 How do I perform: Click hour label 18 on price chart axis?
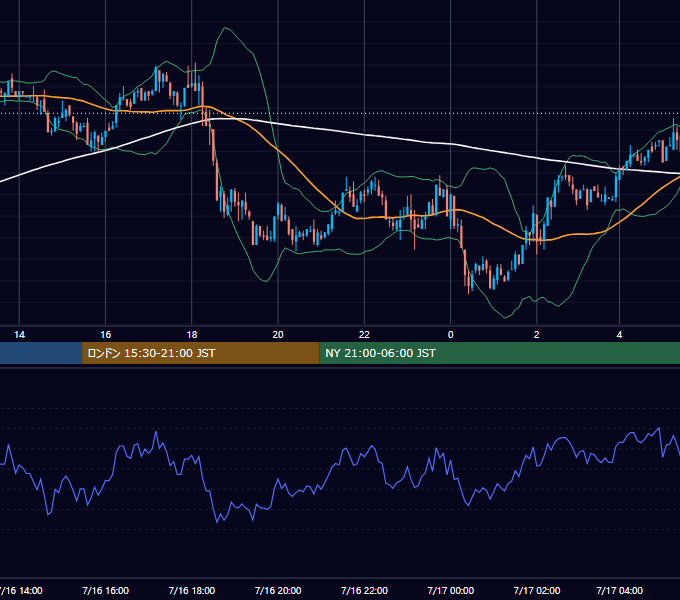192,335
